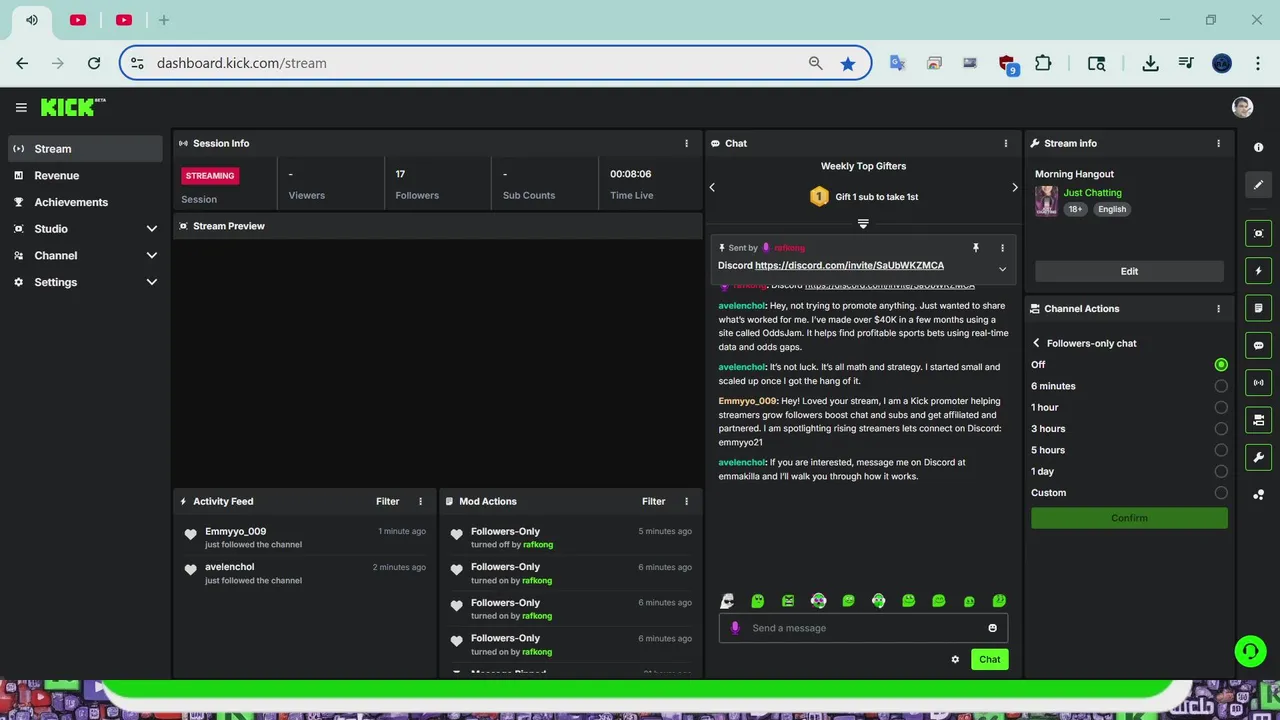
Task: Open the info icon in the right sidebar
Action: point(1258,148)
